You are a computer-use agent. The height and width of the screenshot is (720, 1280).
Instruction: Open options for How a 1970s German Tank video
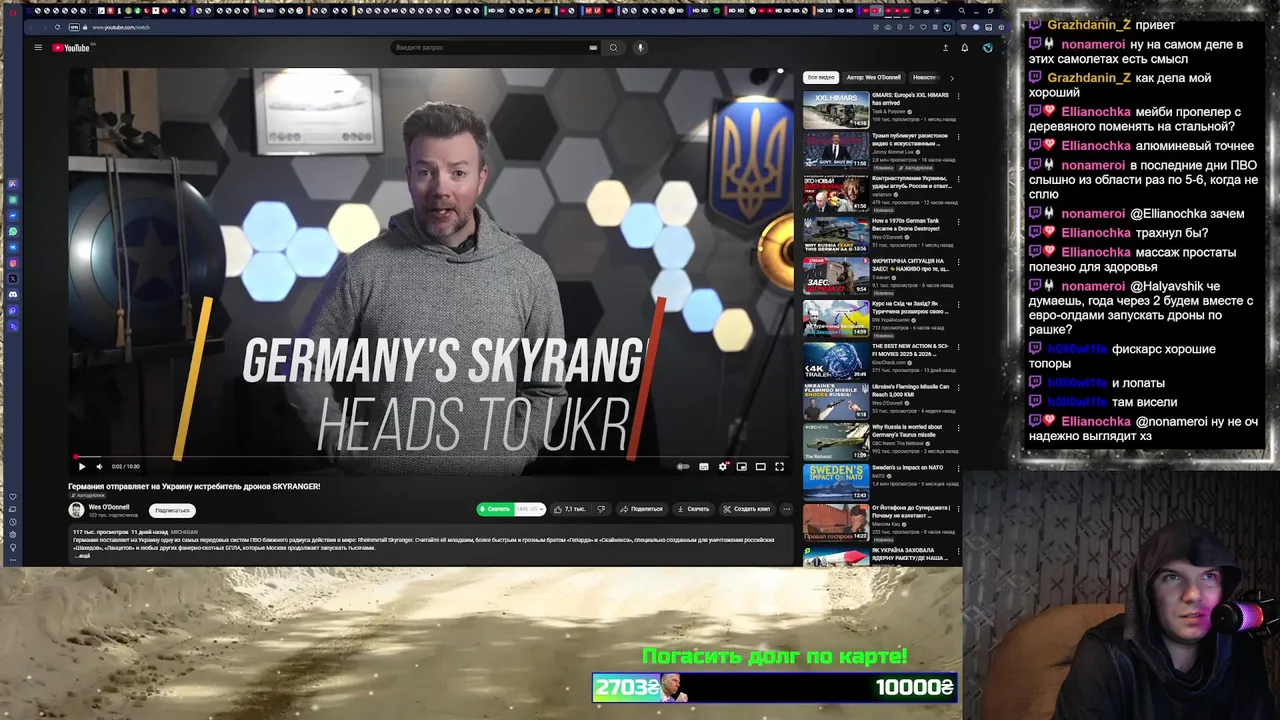[x=958, y=222]
